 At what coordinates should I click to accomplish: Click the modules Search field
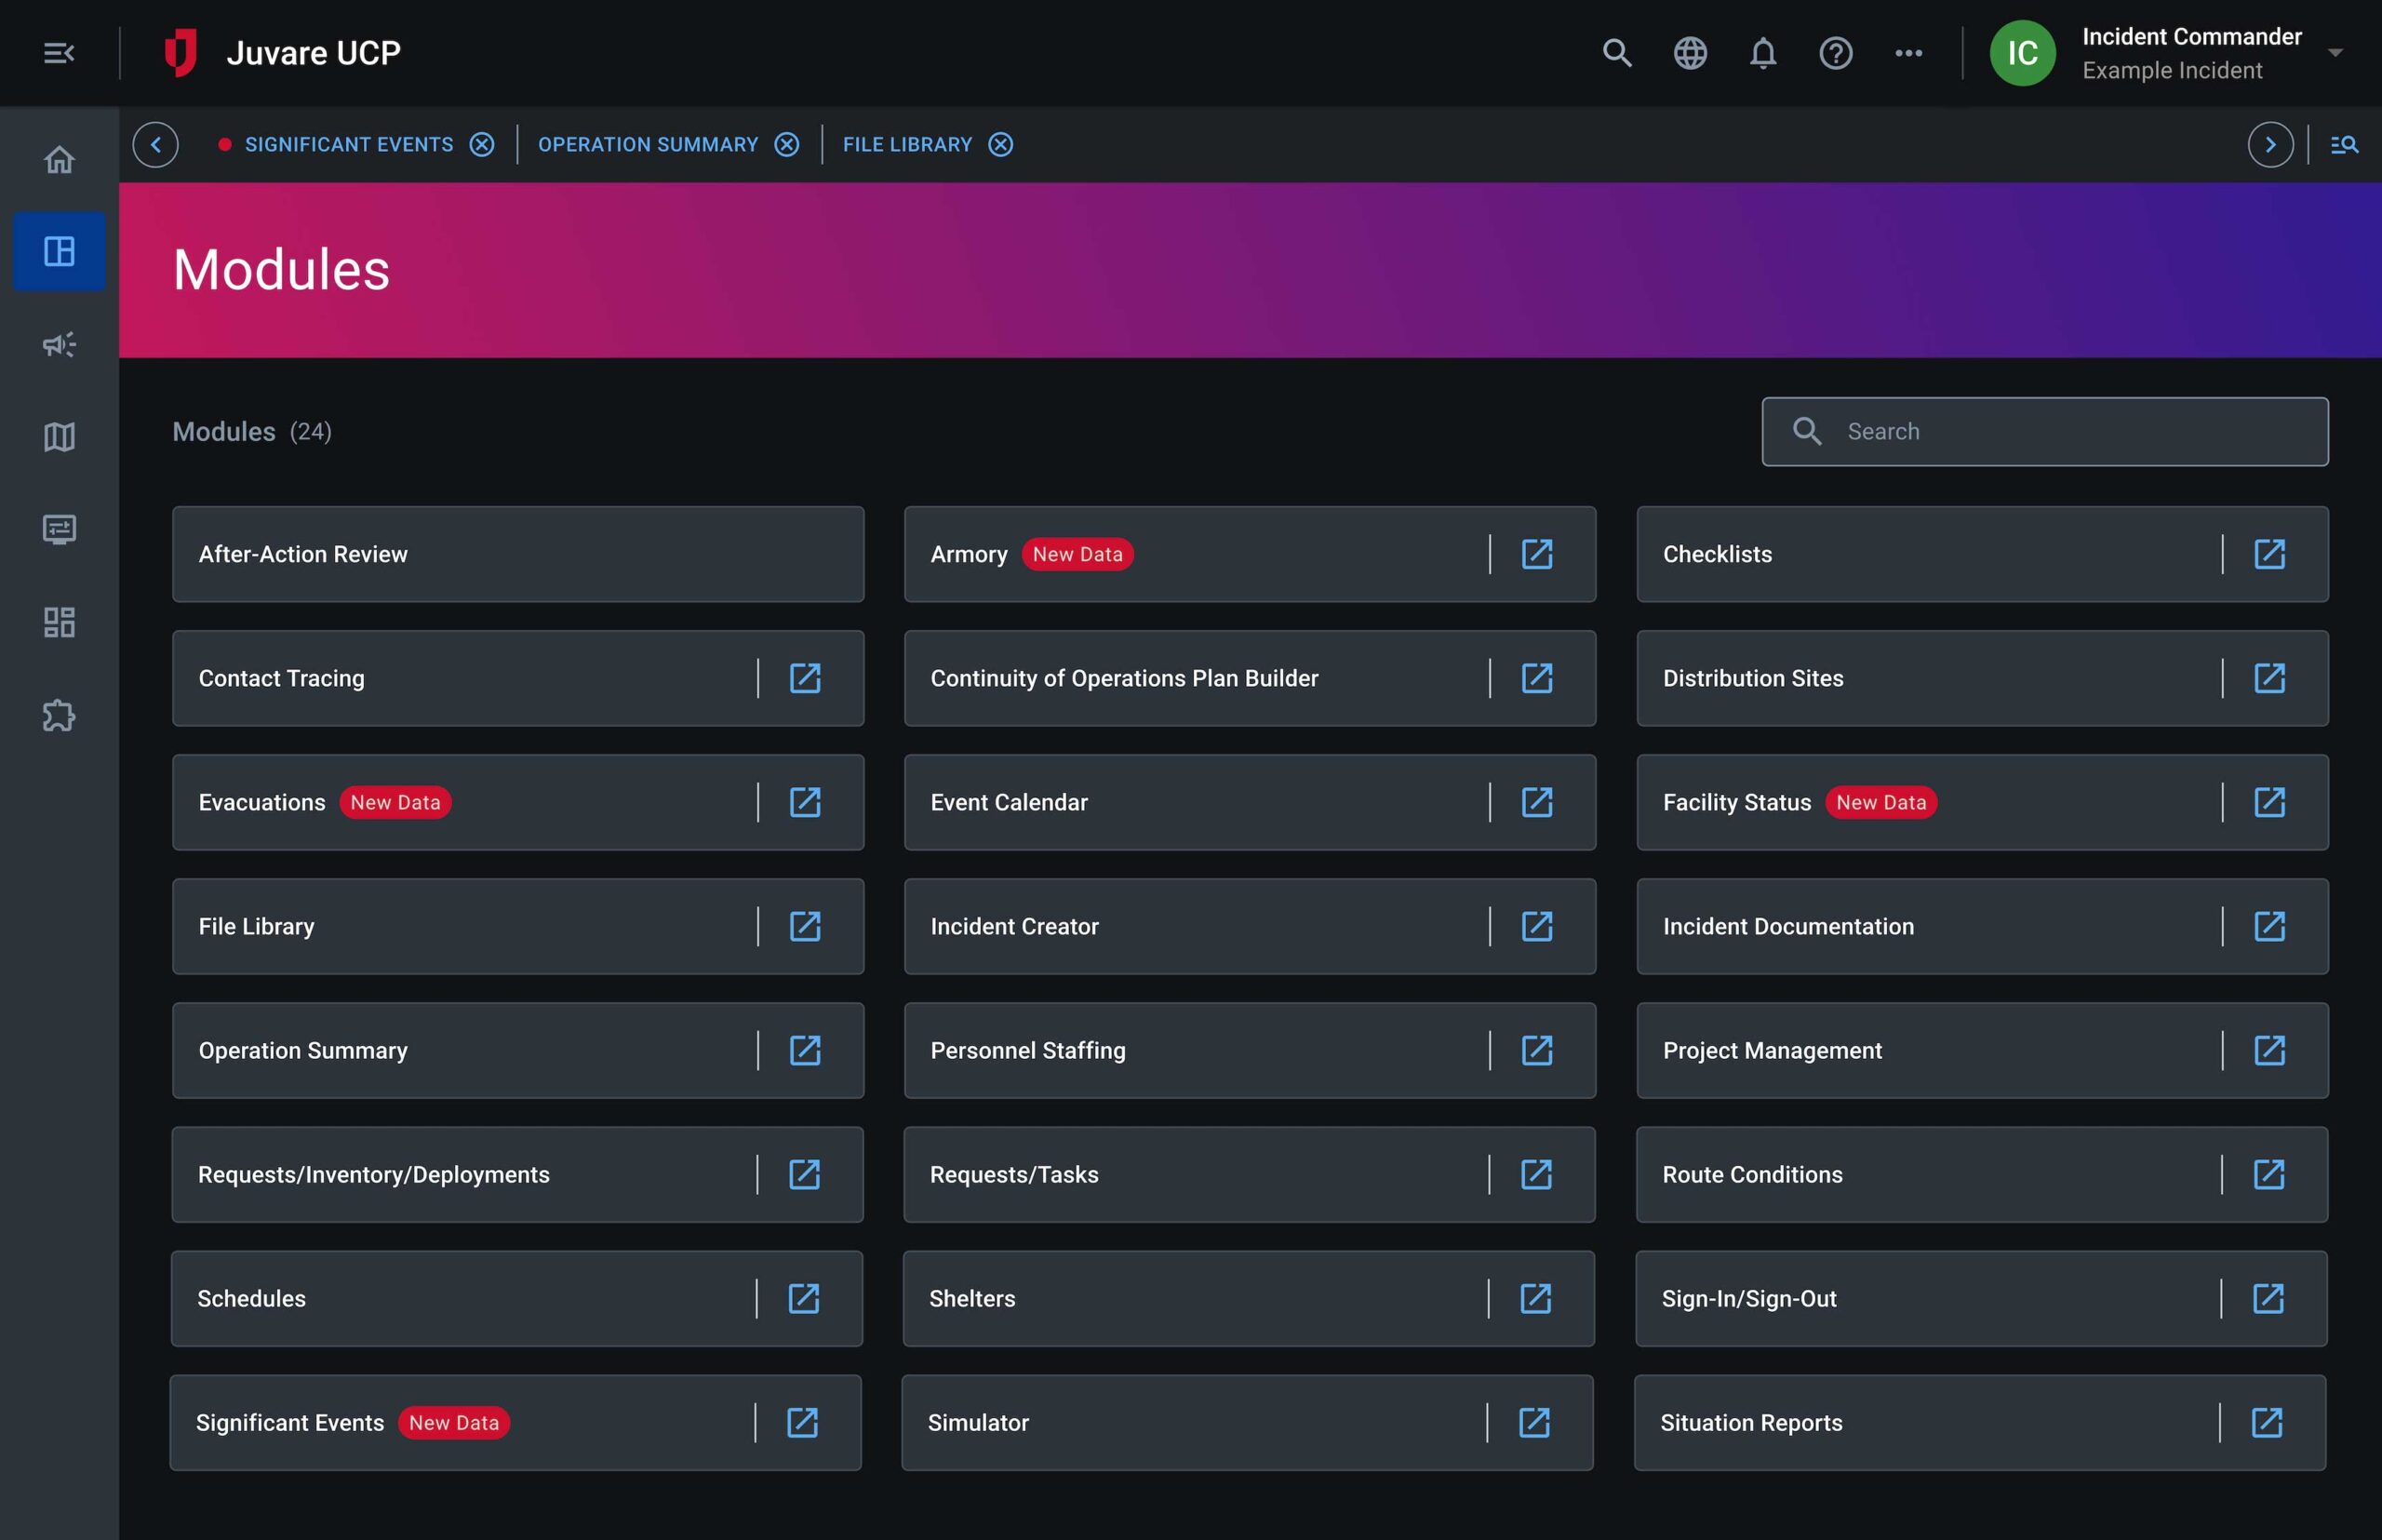(2045, 431)
